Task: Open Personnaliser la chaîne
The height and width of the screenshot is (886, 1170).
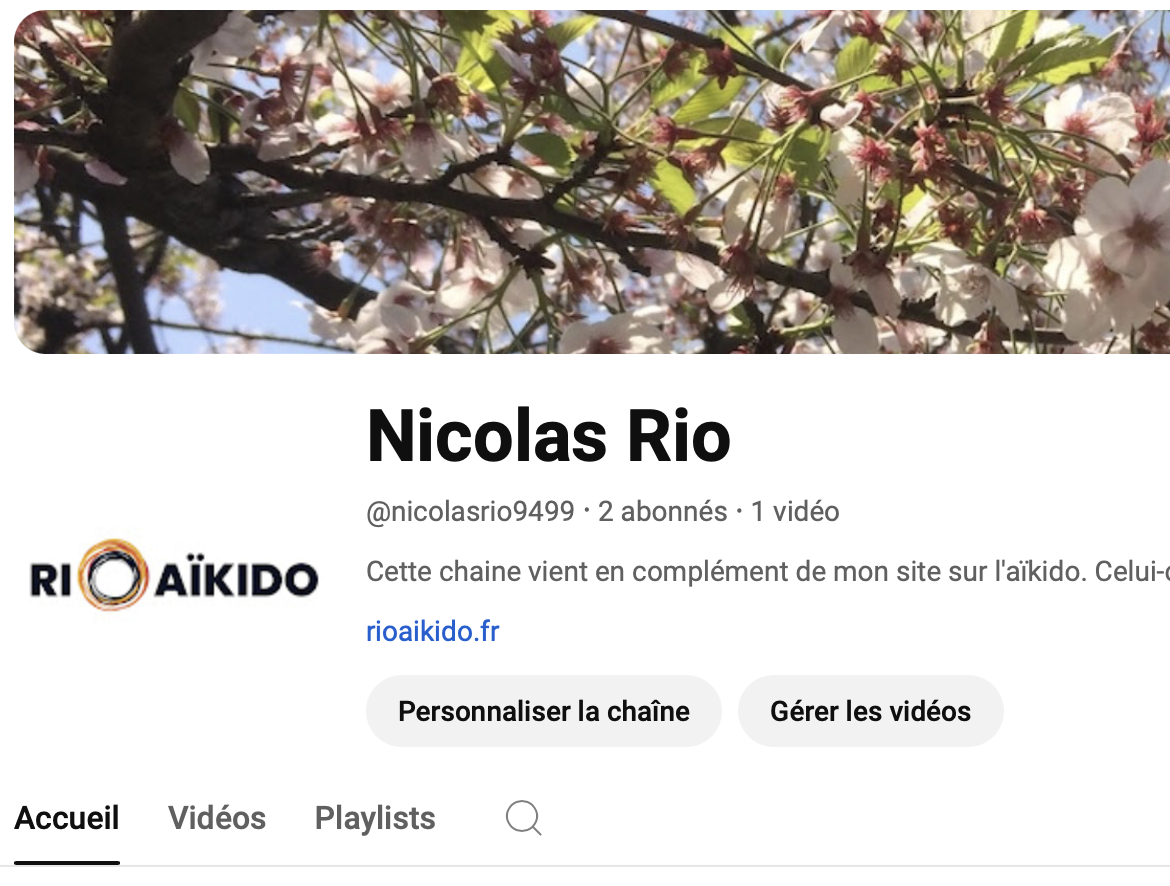Action: [x=543, y=711]
